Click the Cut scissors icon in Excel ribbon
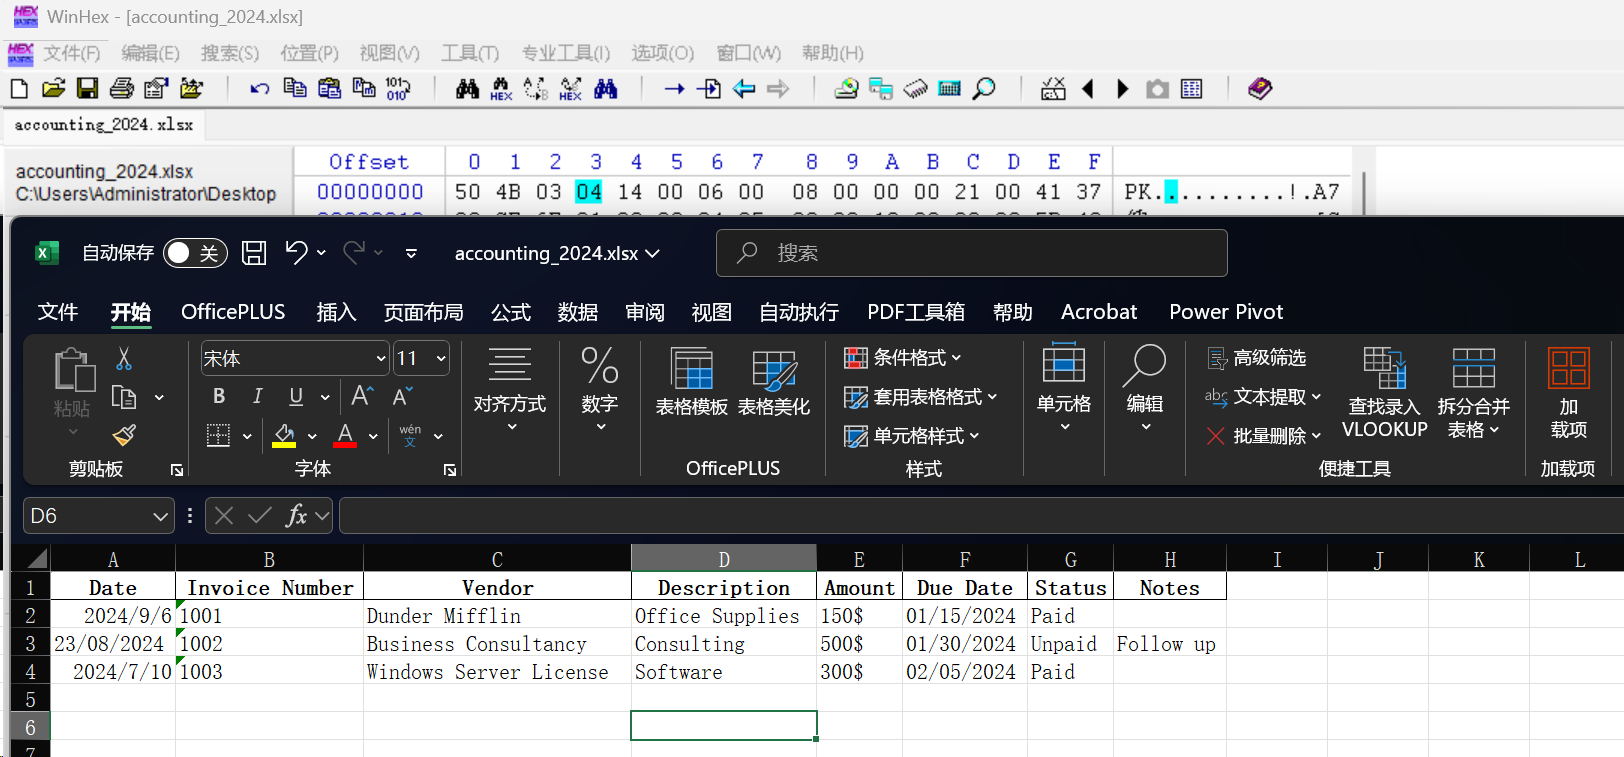Screen dimensions: 1624x757 [124, 358]
